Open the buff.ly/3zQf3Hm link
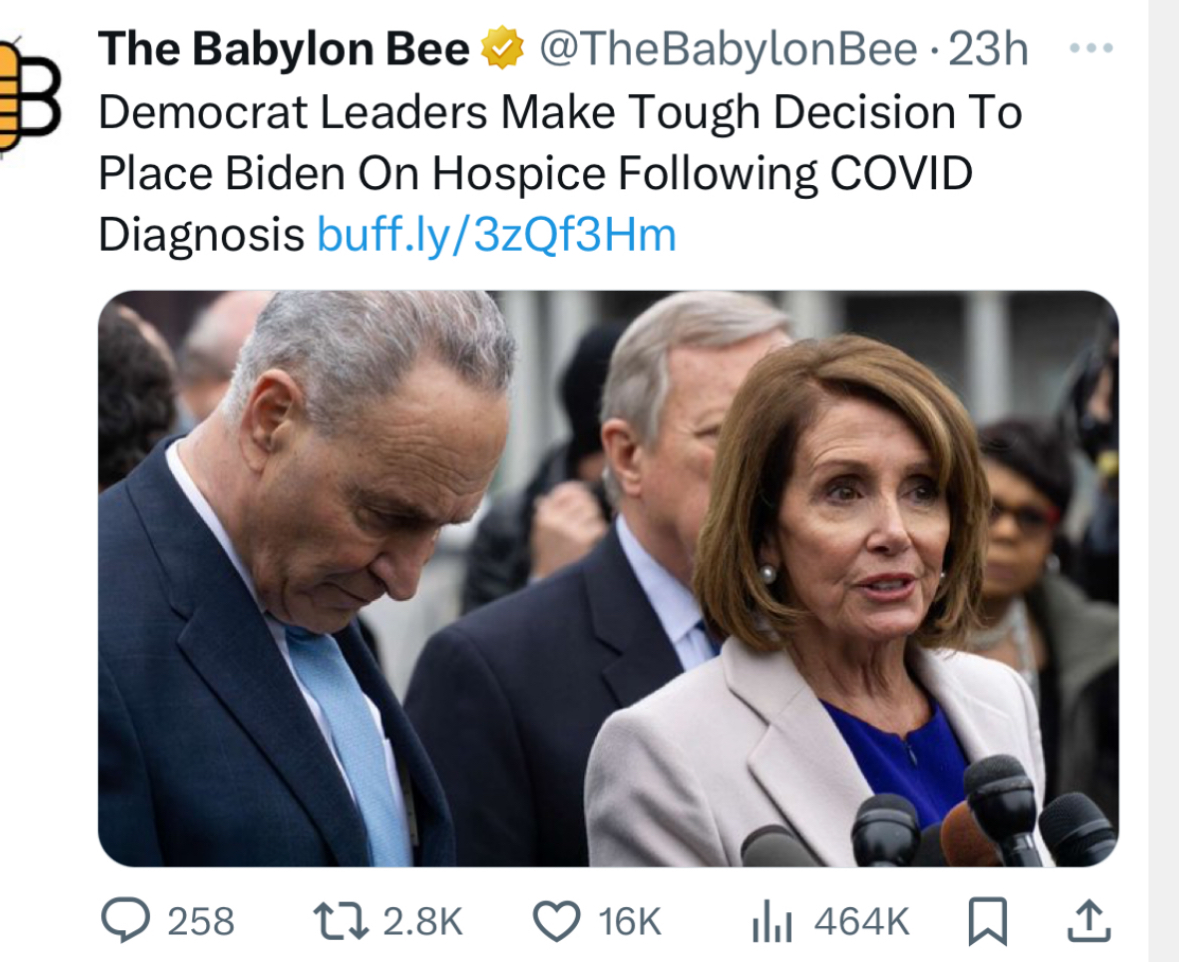This screenshot has height=962, width=1179. coord(496,235)
